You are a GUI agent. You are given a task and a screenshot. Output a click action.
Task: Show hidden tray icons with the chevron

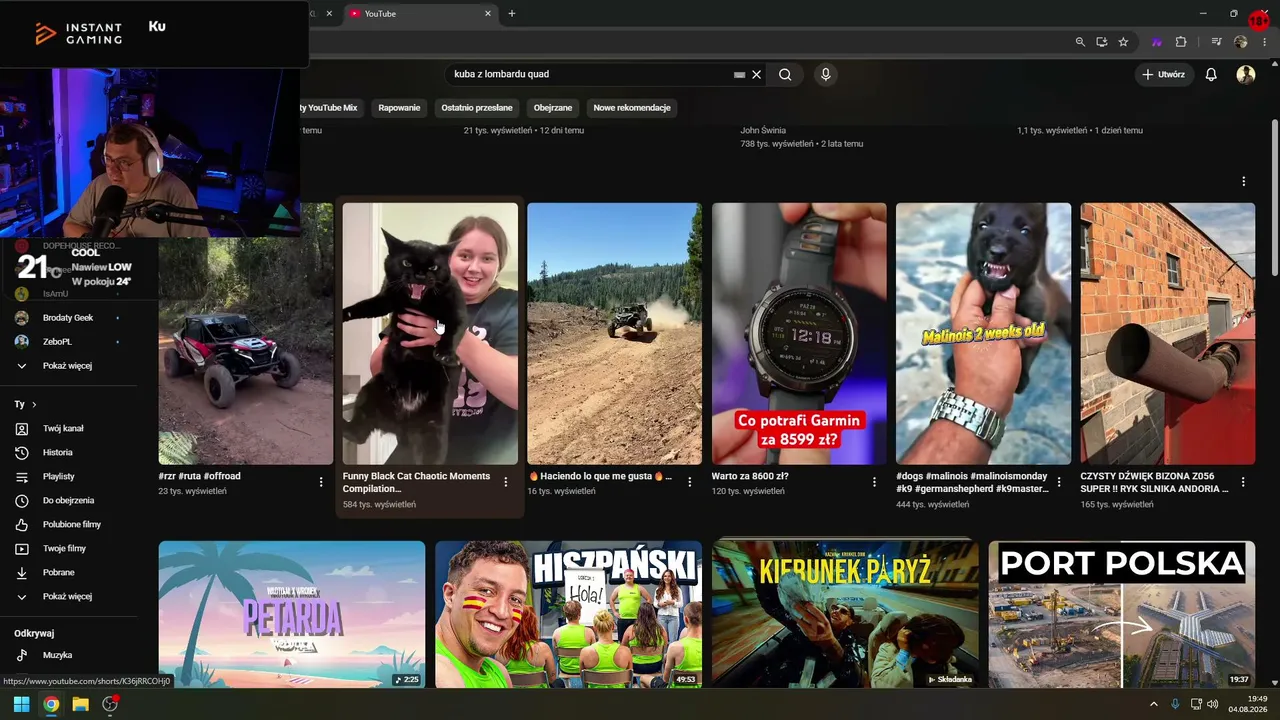pos(1153,704)
